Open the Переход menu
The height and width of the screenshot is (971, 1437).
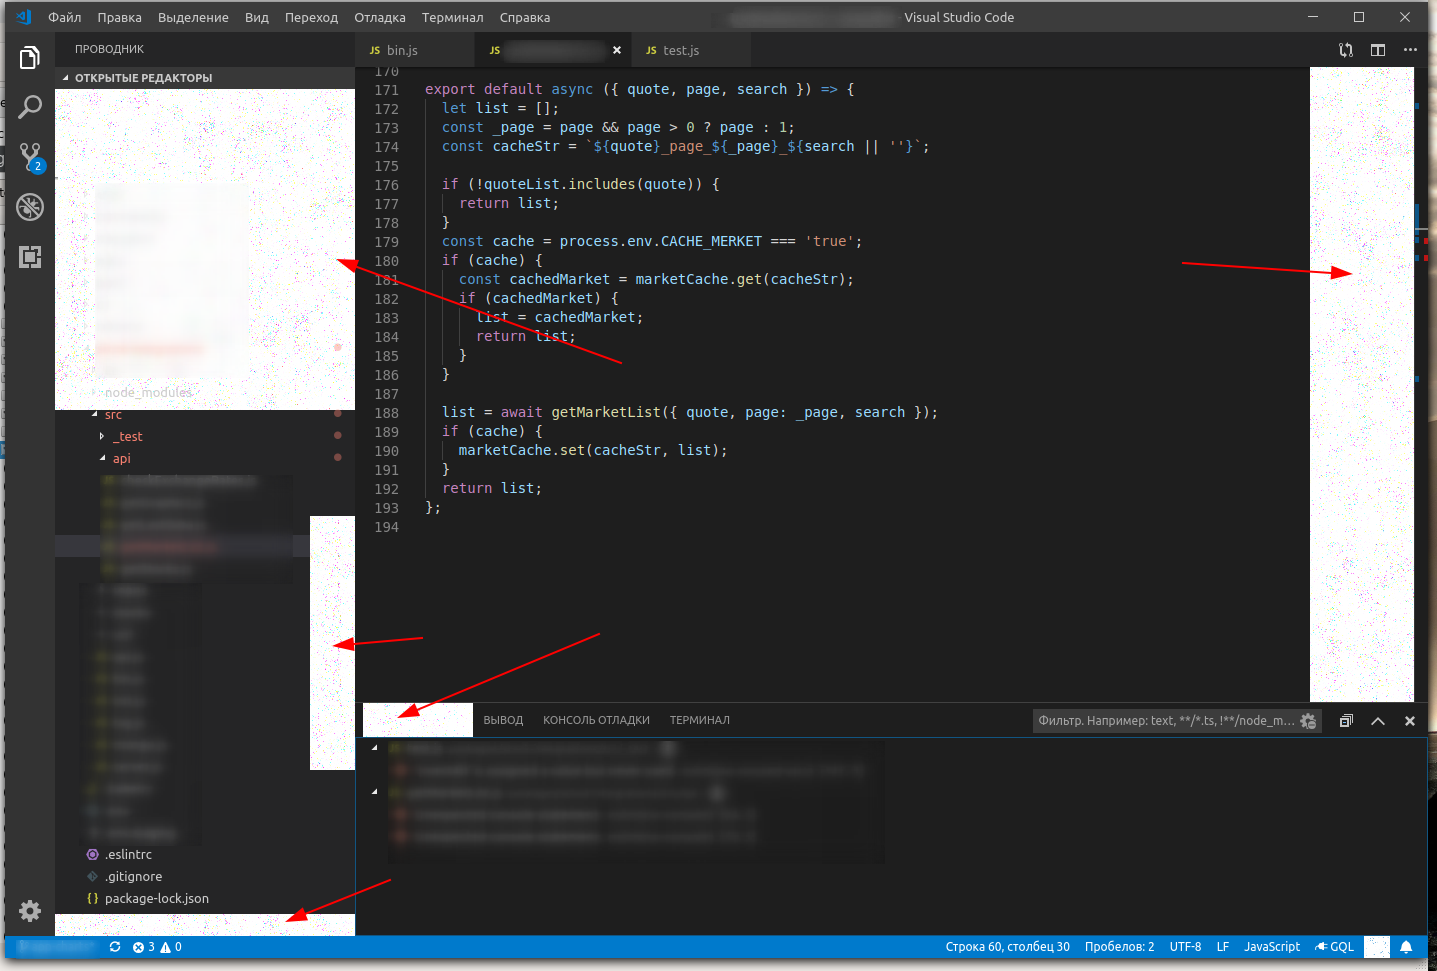pos(311,17)
